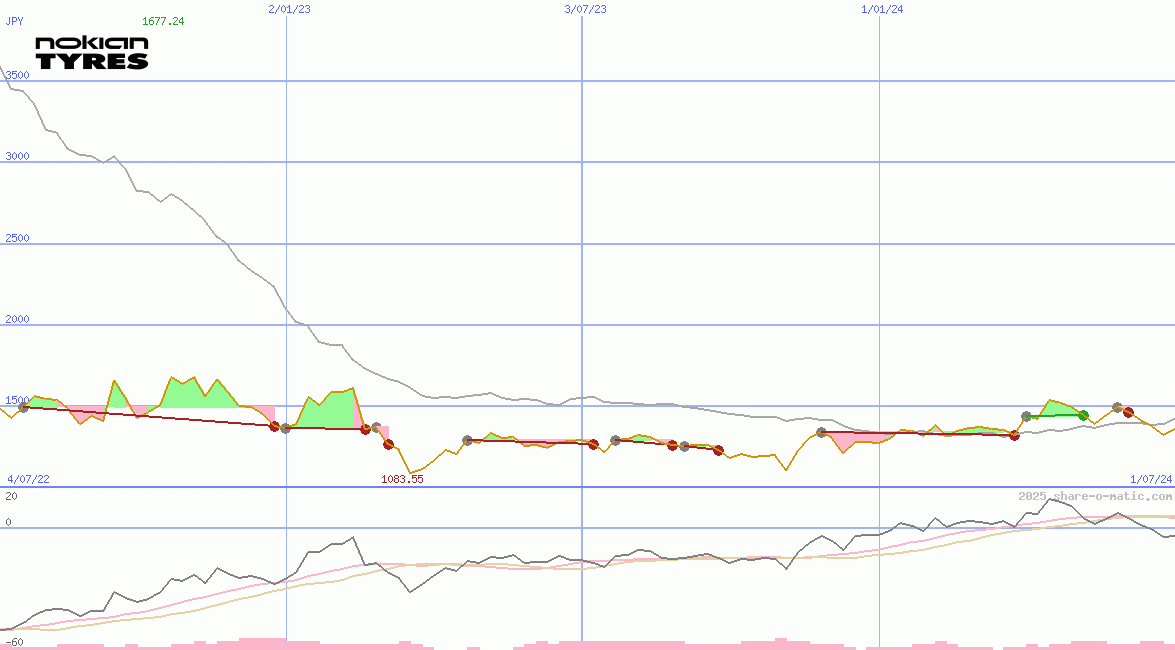The height and width of the screenshot is (650, 1175).
Task: Click the 2000 price axis label
Action: [17, 319]
